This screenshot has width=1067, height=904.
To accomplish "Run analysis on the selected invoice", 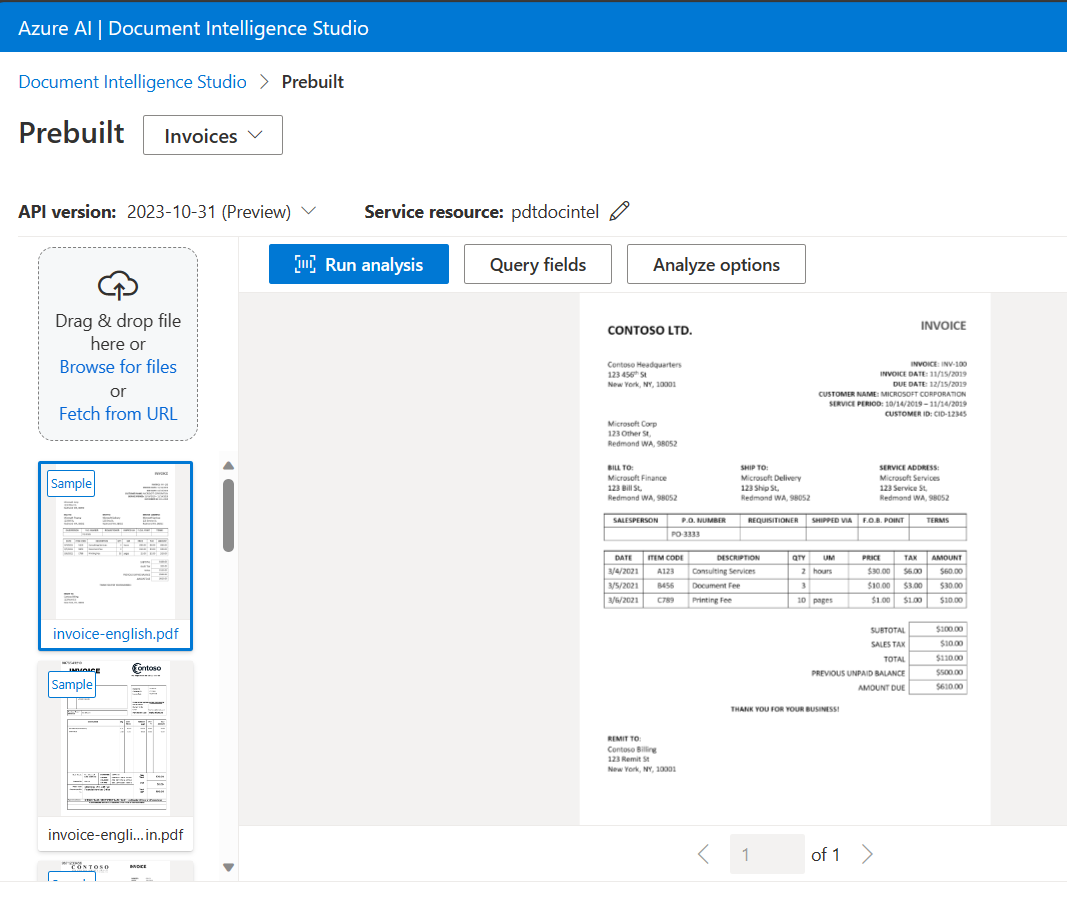I will [x=358, y=264].
